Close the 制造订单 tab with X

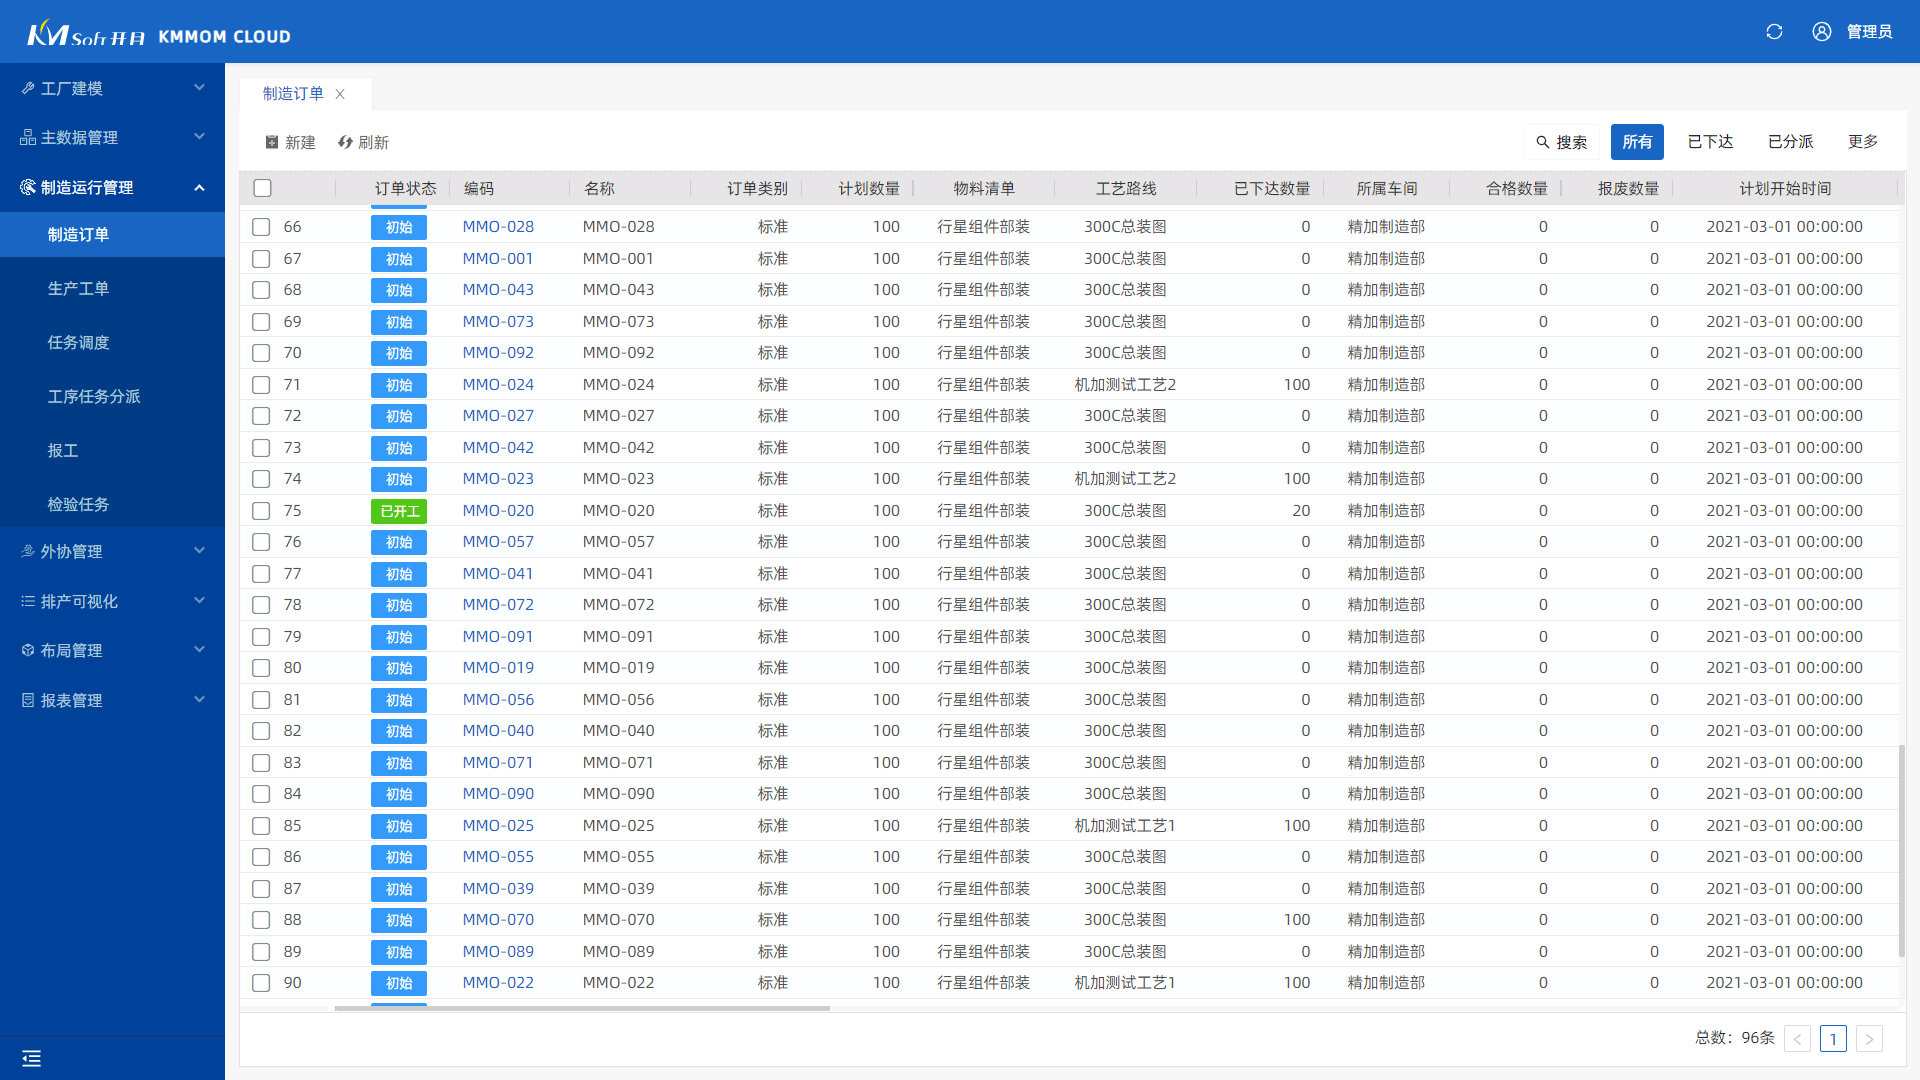tap(340, 94)
